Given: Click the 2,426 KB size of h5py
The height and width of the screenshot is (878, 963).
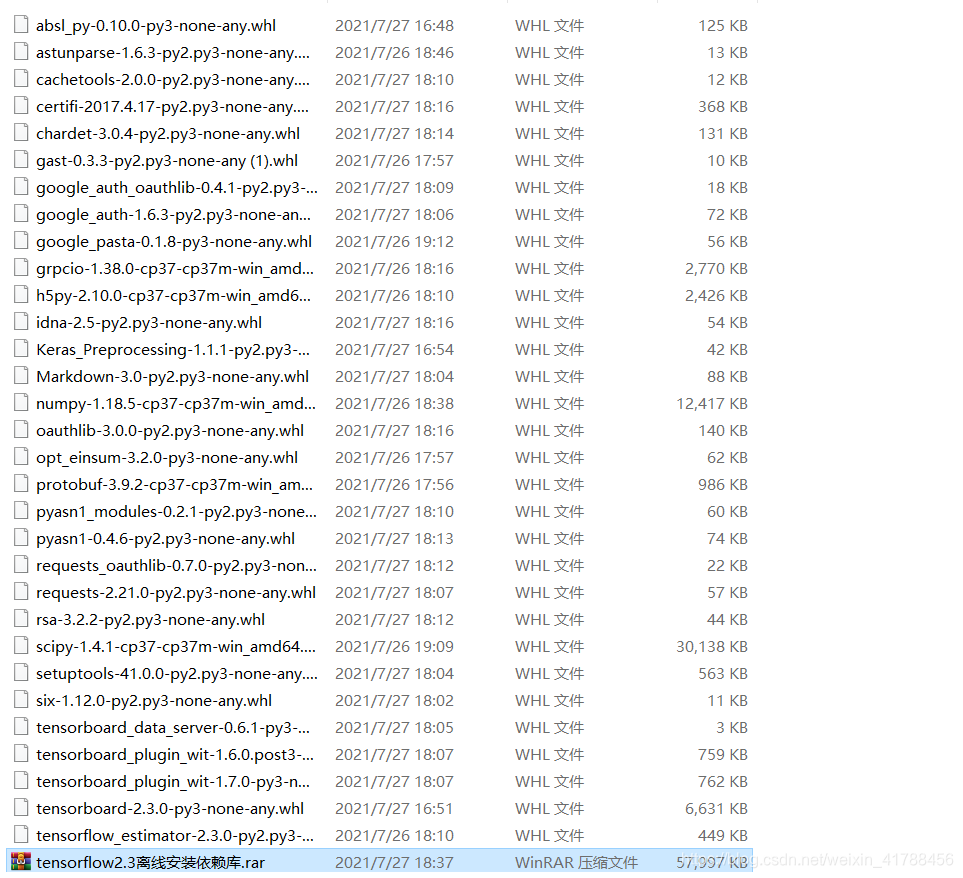Looking at the screenshot, I should 716,295.
